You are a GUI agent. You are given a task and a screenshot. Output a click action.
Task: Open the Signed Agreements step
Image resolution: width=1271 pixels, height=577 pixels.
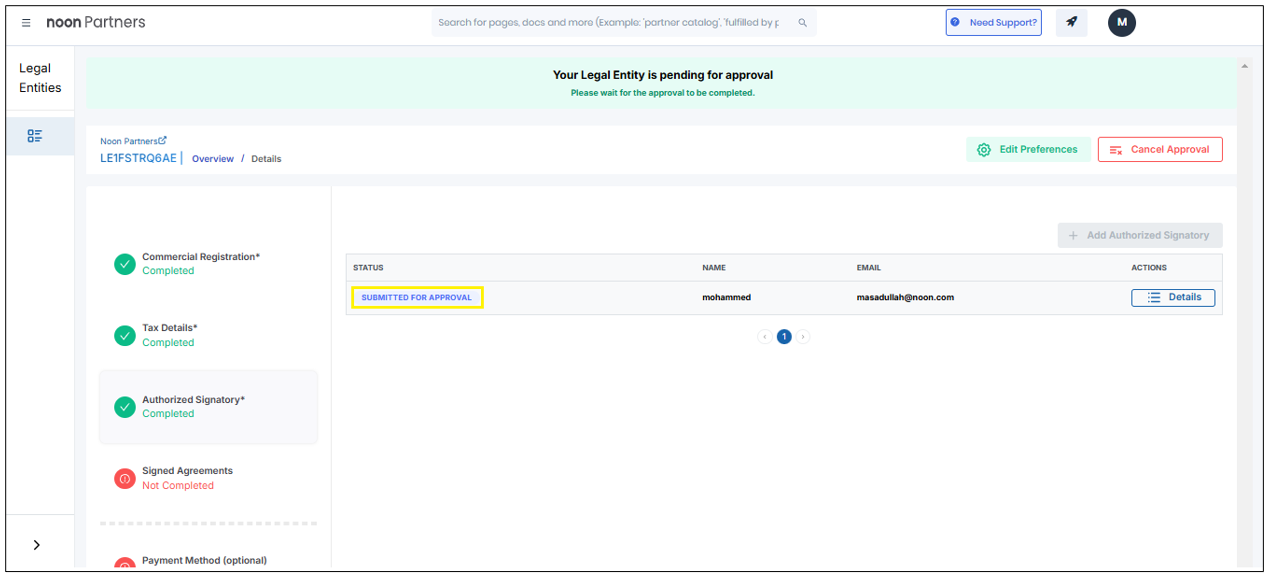coord(208,478)
